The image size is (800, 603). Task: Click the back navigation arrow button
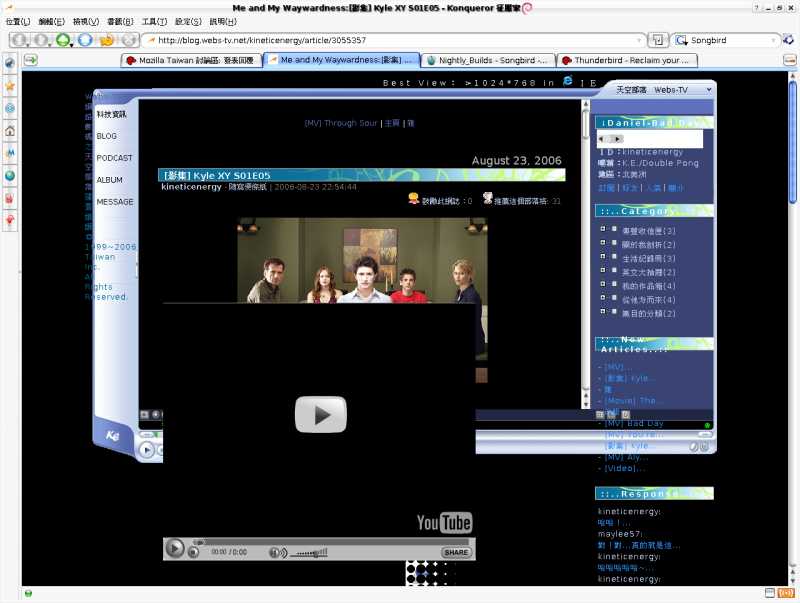19,40
